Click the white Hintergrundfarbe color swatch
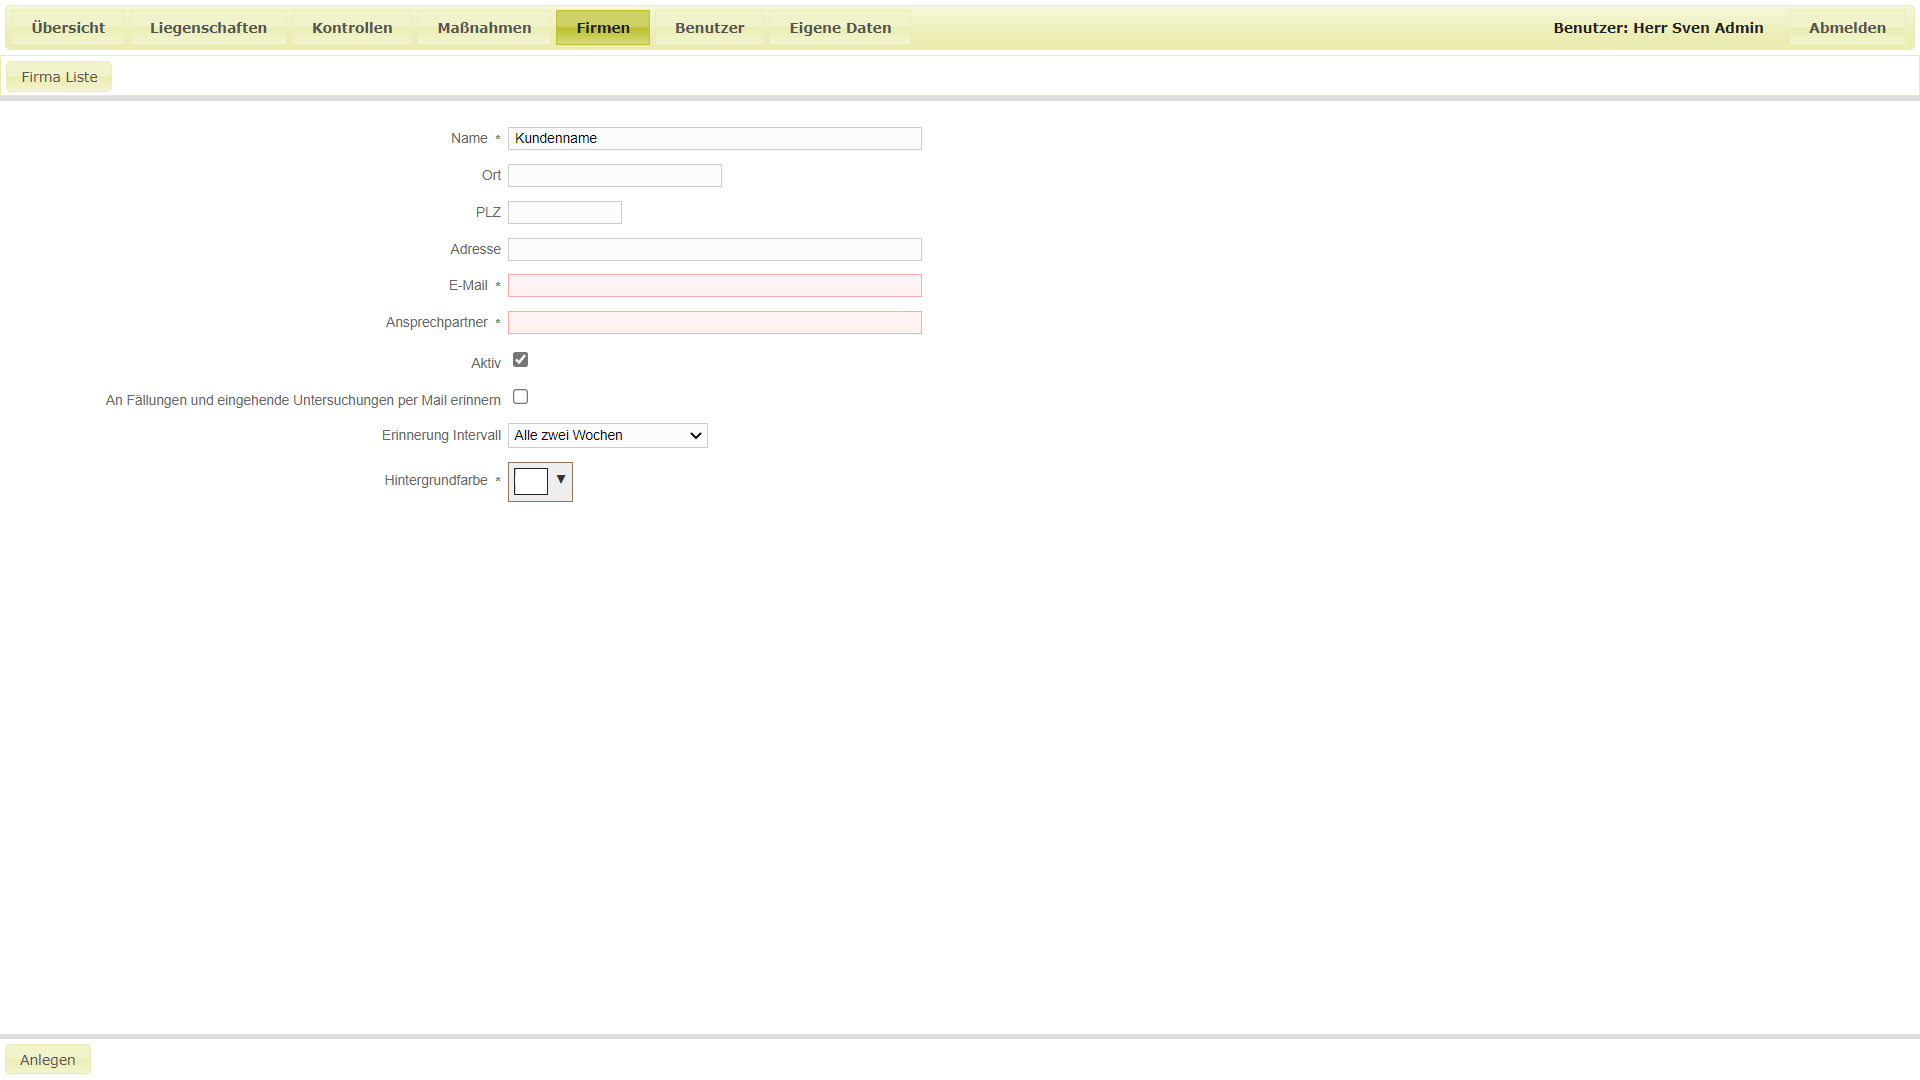The height and width of the screenshot is (1080, 1920). [531, 482]
